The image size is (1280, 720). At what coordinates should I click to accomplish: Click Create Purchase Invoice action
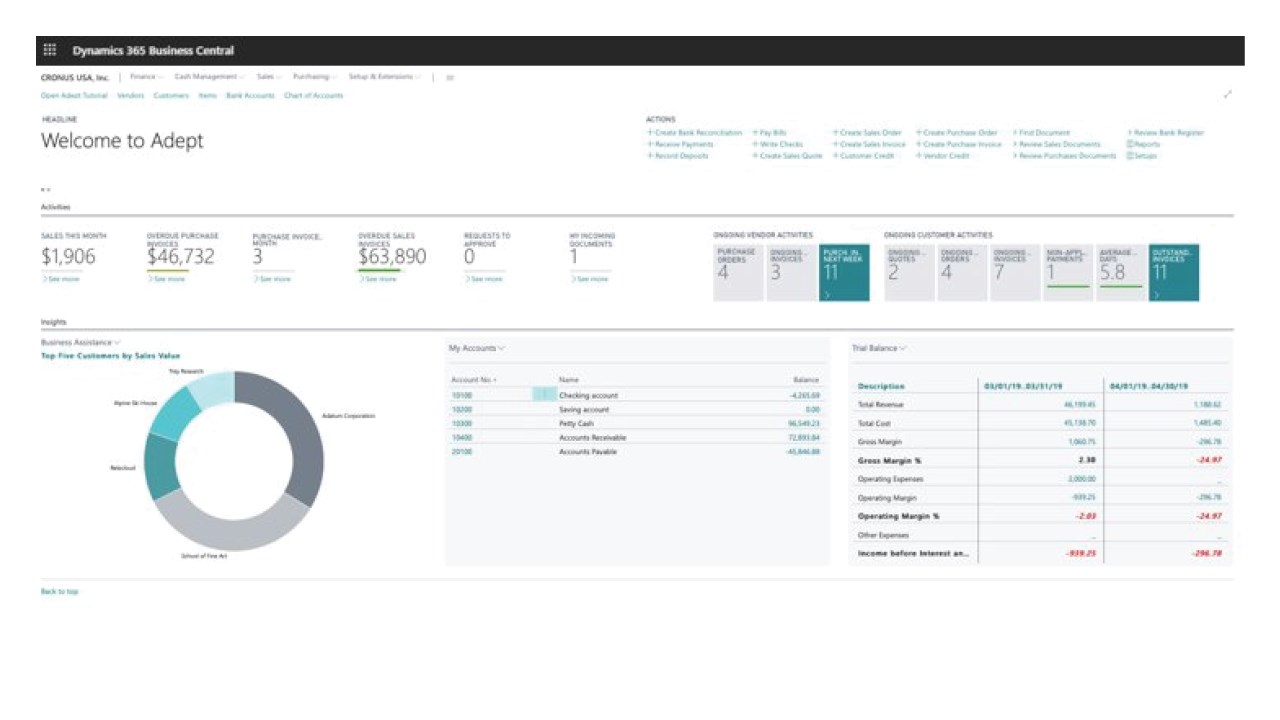[959, 144]
